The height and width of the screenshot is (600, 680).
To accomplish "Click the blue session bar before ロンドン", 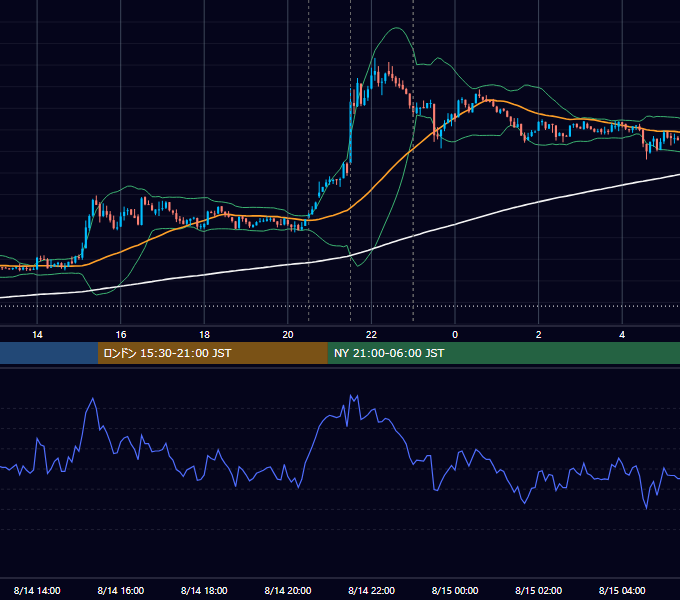I will point(49,353).
